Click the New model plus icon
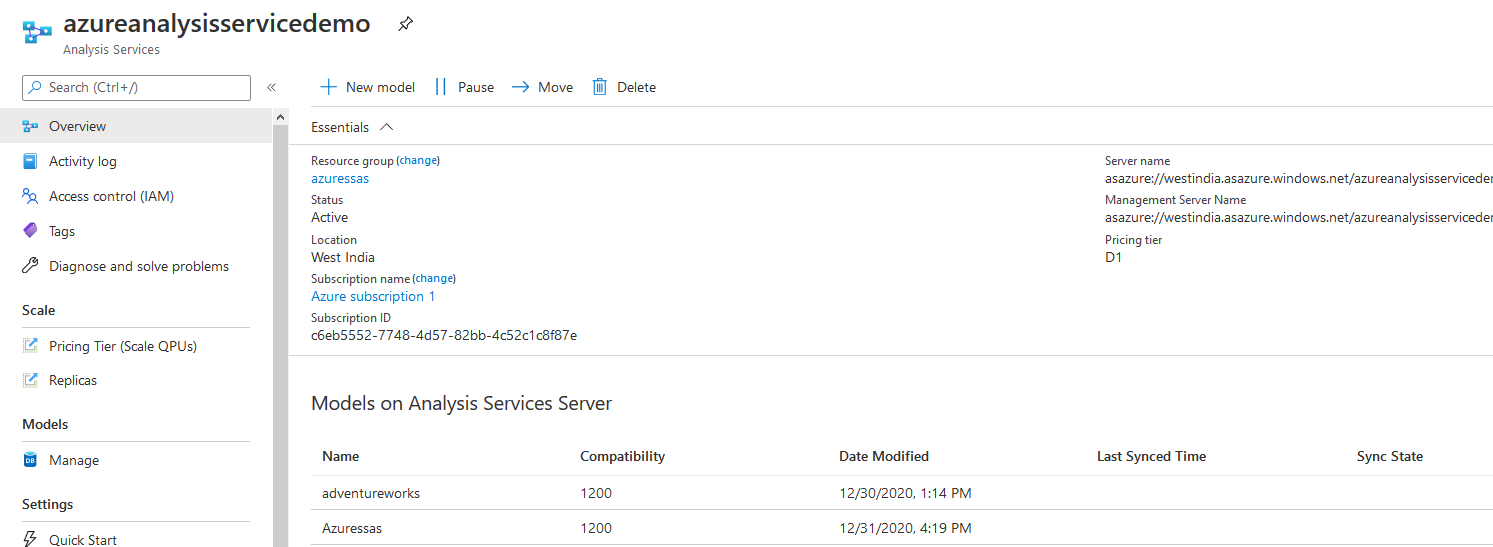This screenshot has width=1493, height=547. pos(328,87)
